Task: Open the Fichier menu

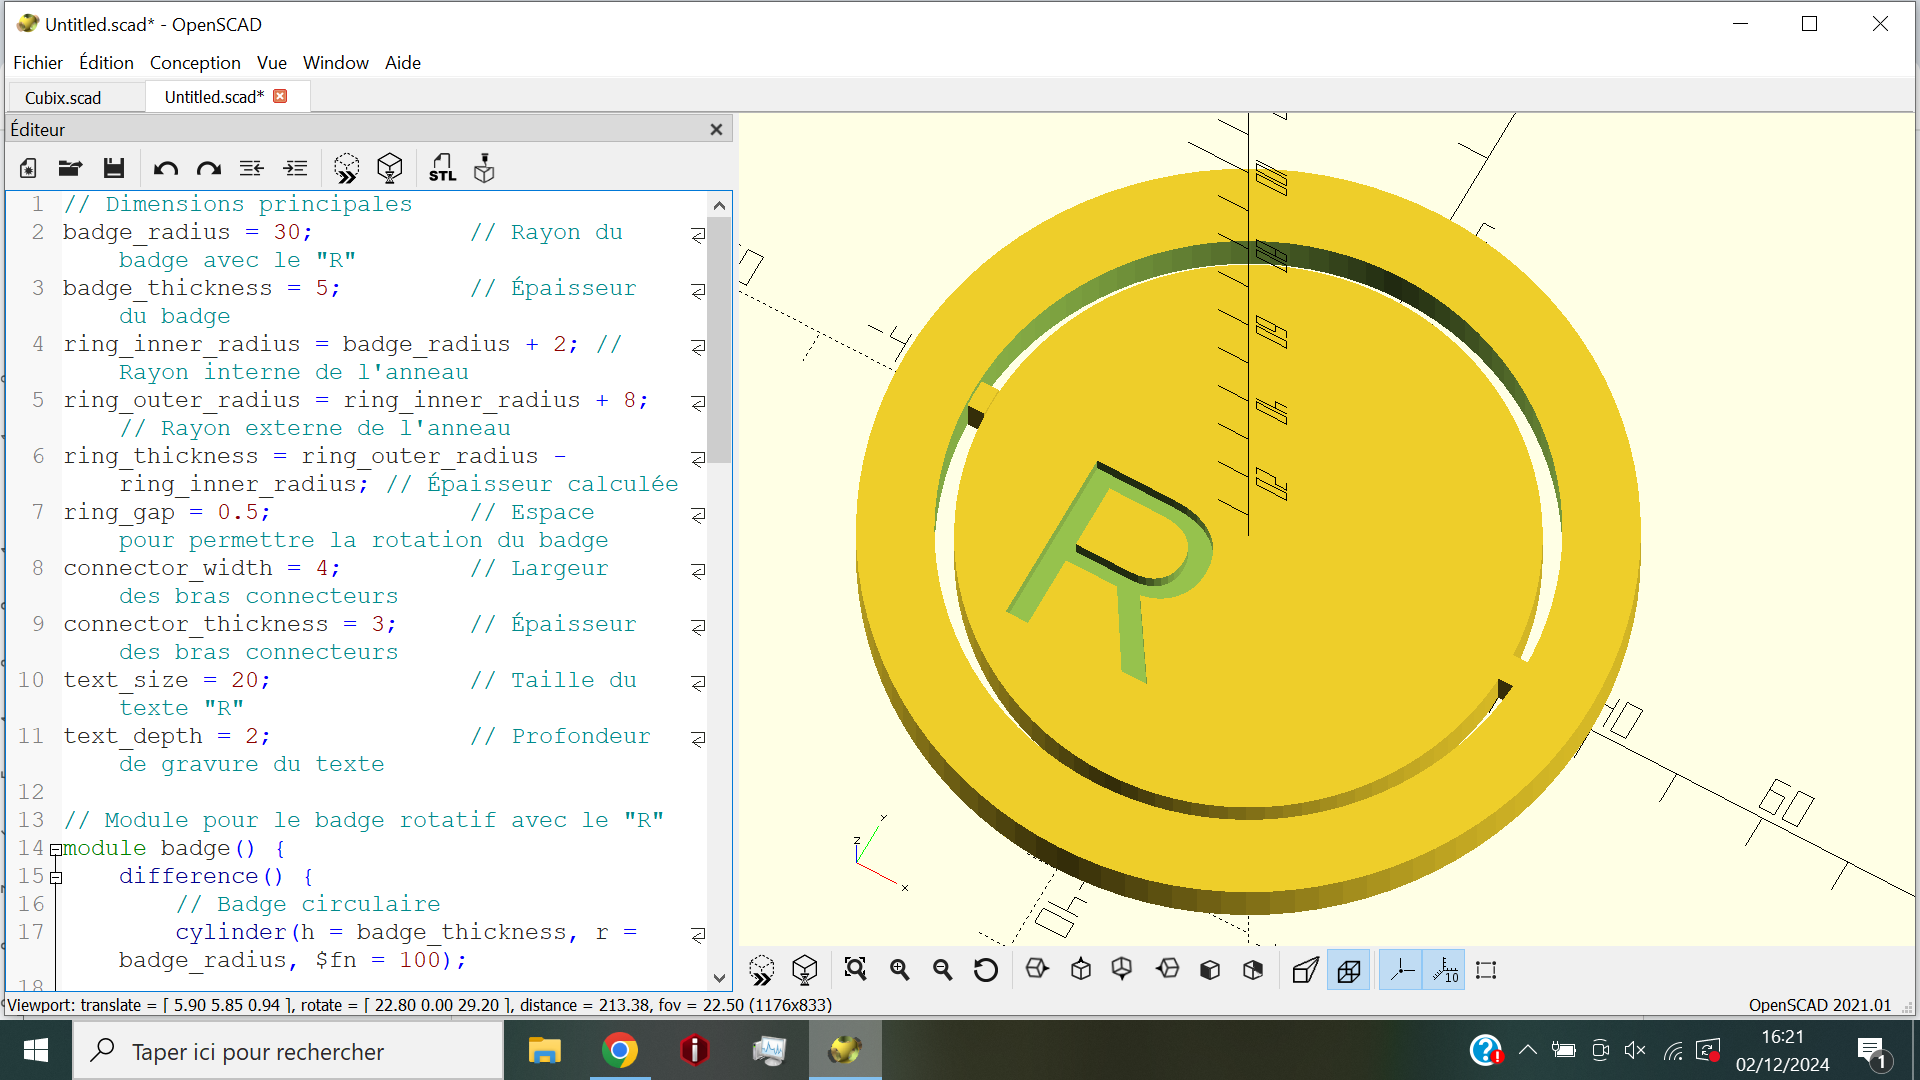Action: coord(38,63)
